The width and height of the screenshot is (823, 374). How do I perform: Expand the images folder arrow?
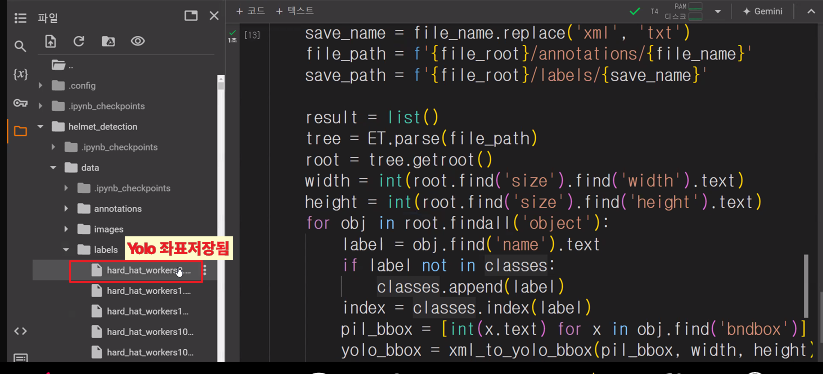66,229
